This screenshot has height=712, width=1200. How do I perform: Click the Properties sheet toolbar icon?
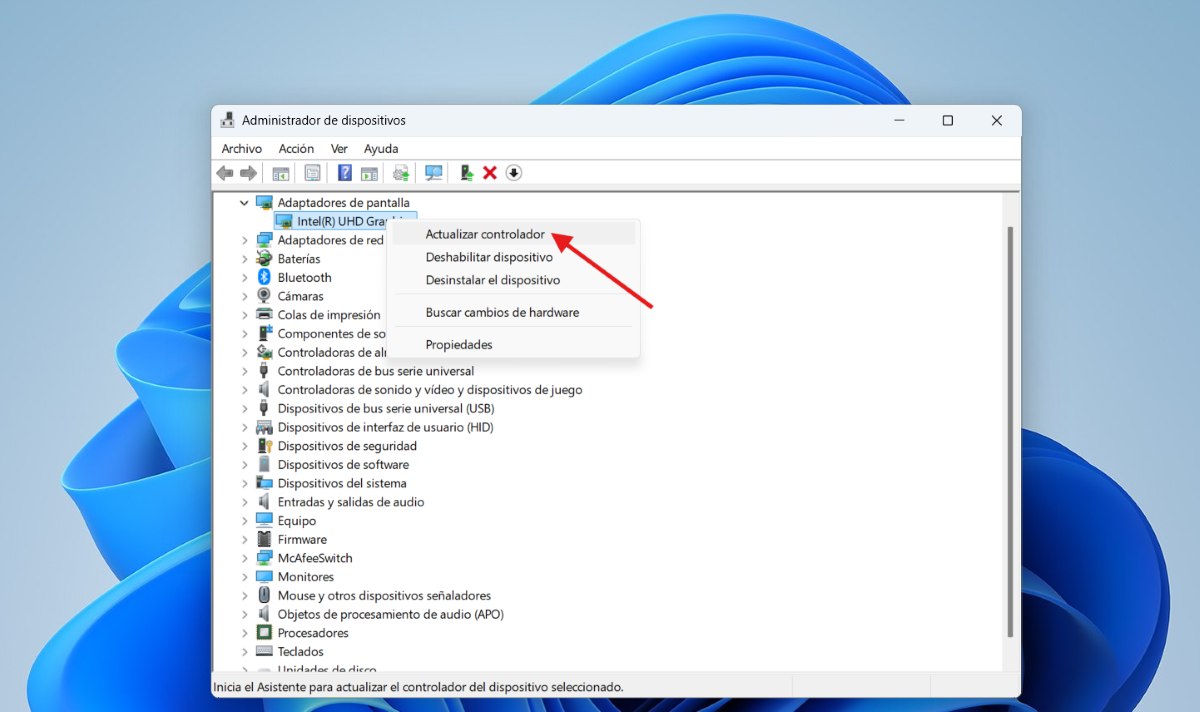tap(313, 173)
